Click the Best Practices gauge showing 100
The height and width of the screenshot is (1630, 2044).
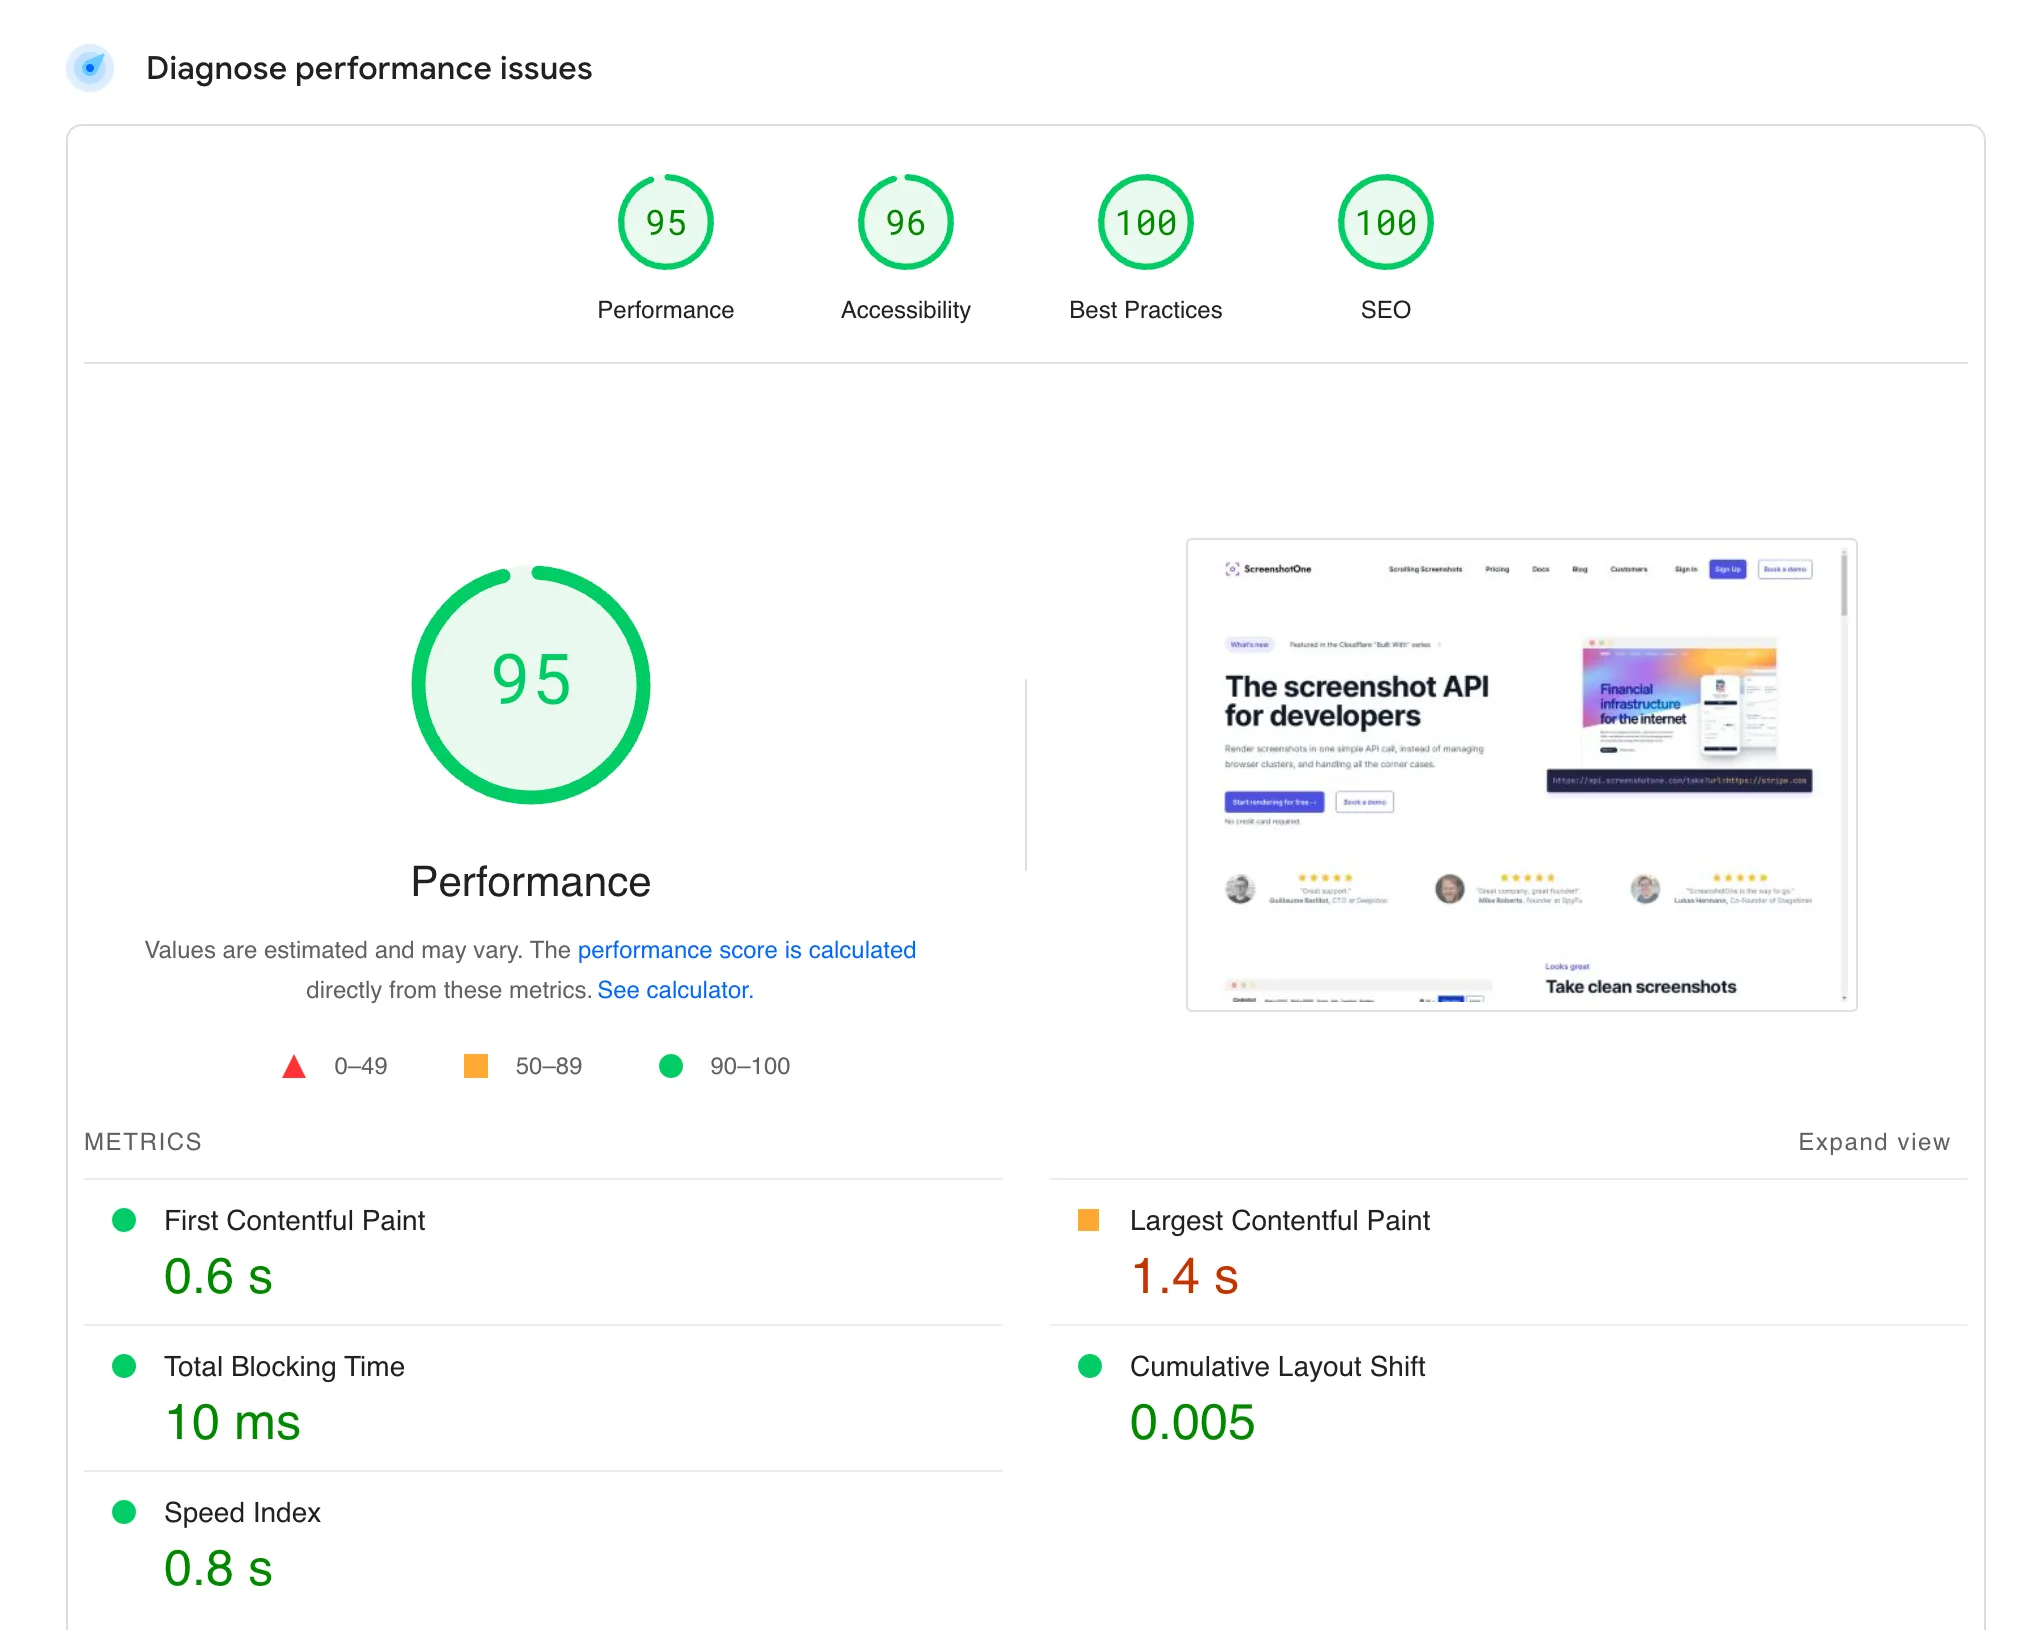point(1144,222)
